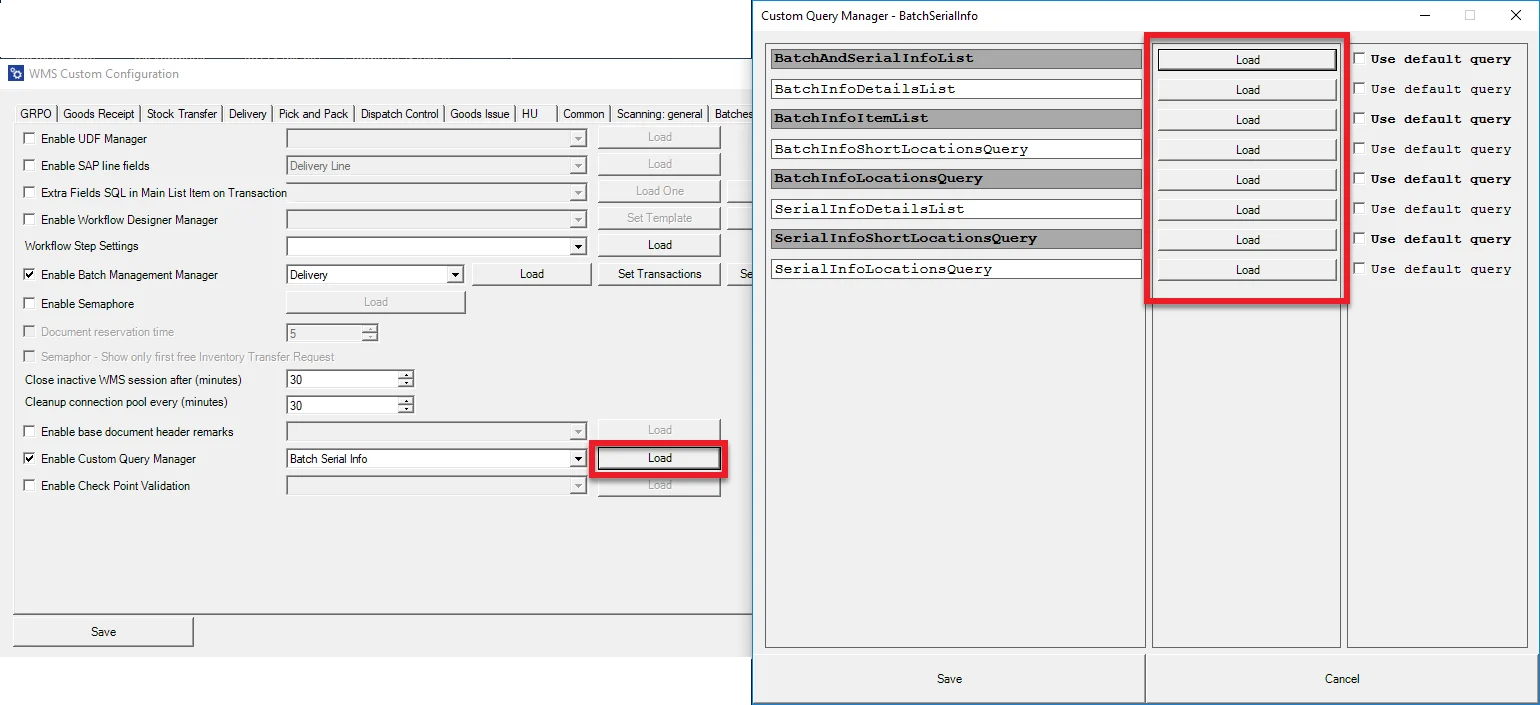The height and width of the screenshot is (705, 1540).
Task: Click the SerialInfoDetailsList query field
Action: point(955,209)
